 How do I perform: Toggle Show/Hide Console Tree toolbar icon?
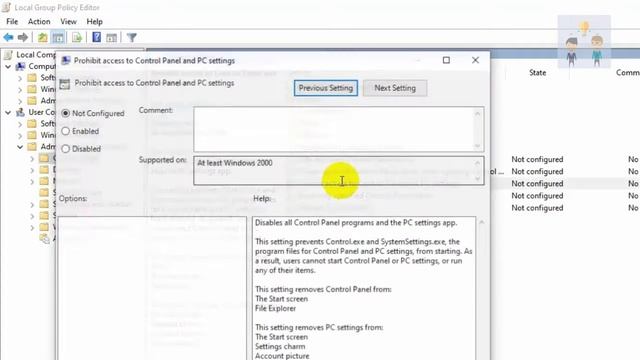[58, 38]
